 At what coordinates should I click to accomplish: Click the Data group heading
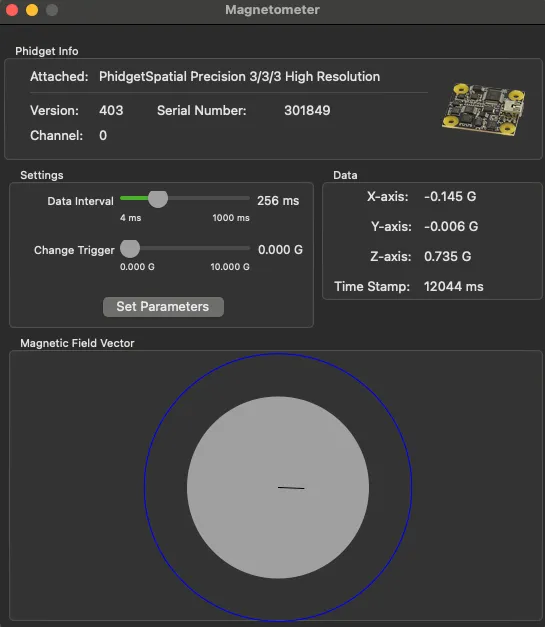[345, 175]
